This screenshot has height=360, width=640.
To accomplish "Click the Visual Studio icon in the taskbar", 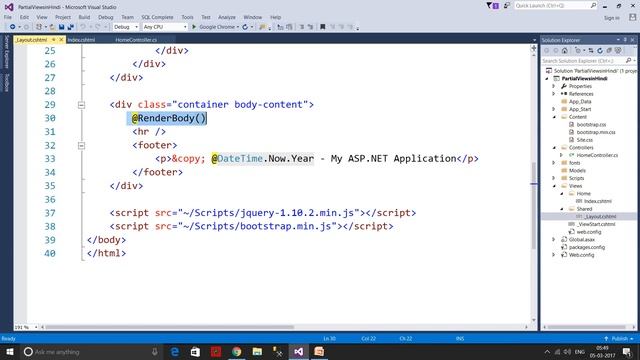I will coord(298,352).
